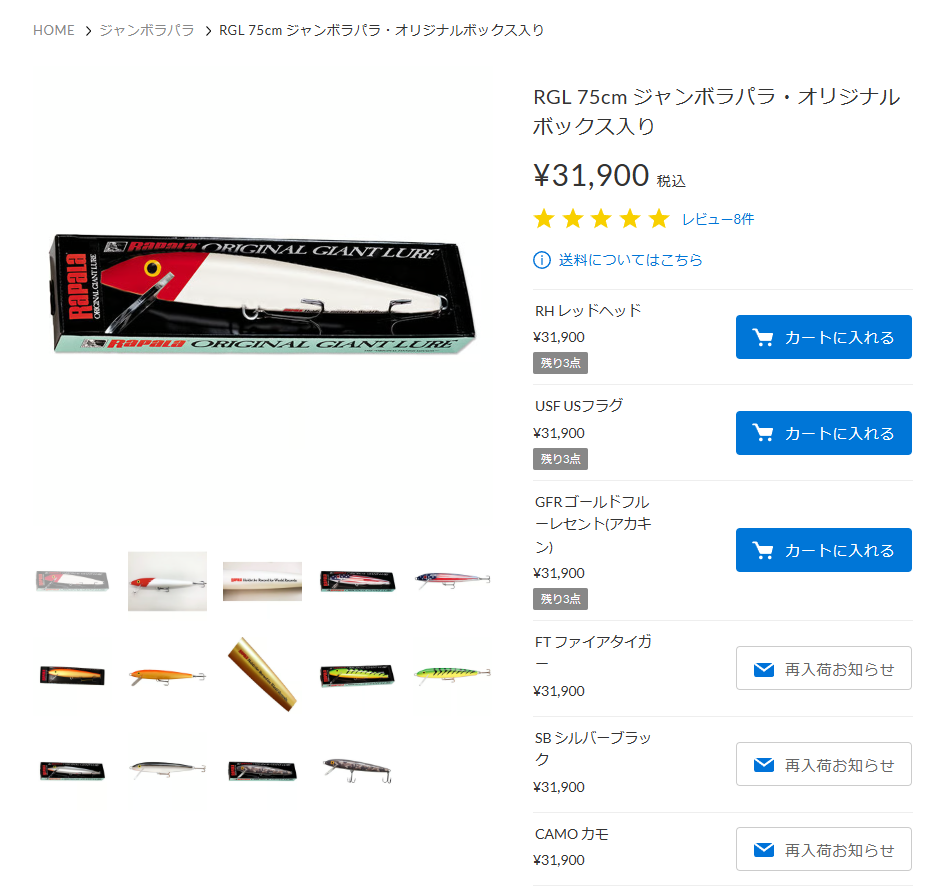Image resolution: width=950 pixels, height=888 pixels.
Task: Click the envelope icon for SB シルバーブラック
Action: (763, 765)
